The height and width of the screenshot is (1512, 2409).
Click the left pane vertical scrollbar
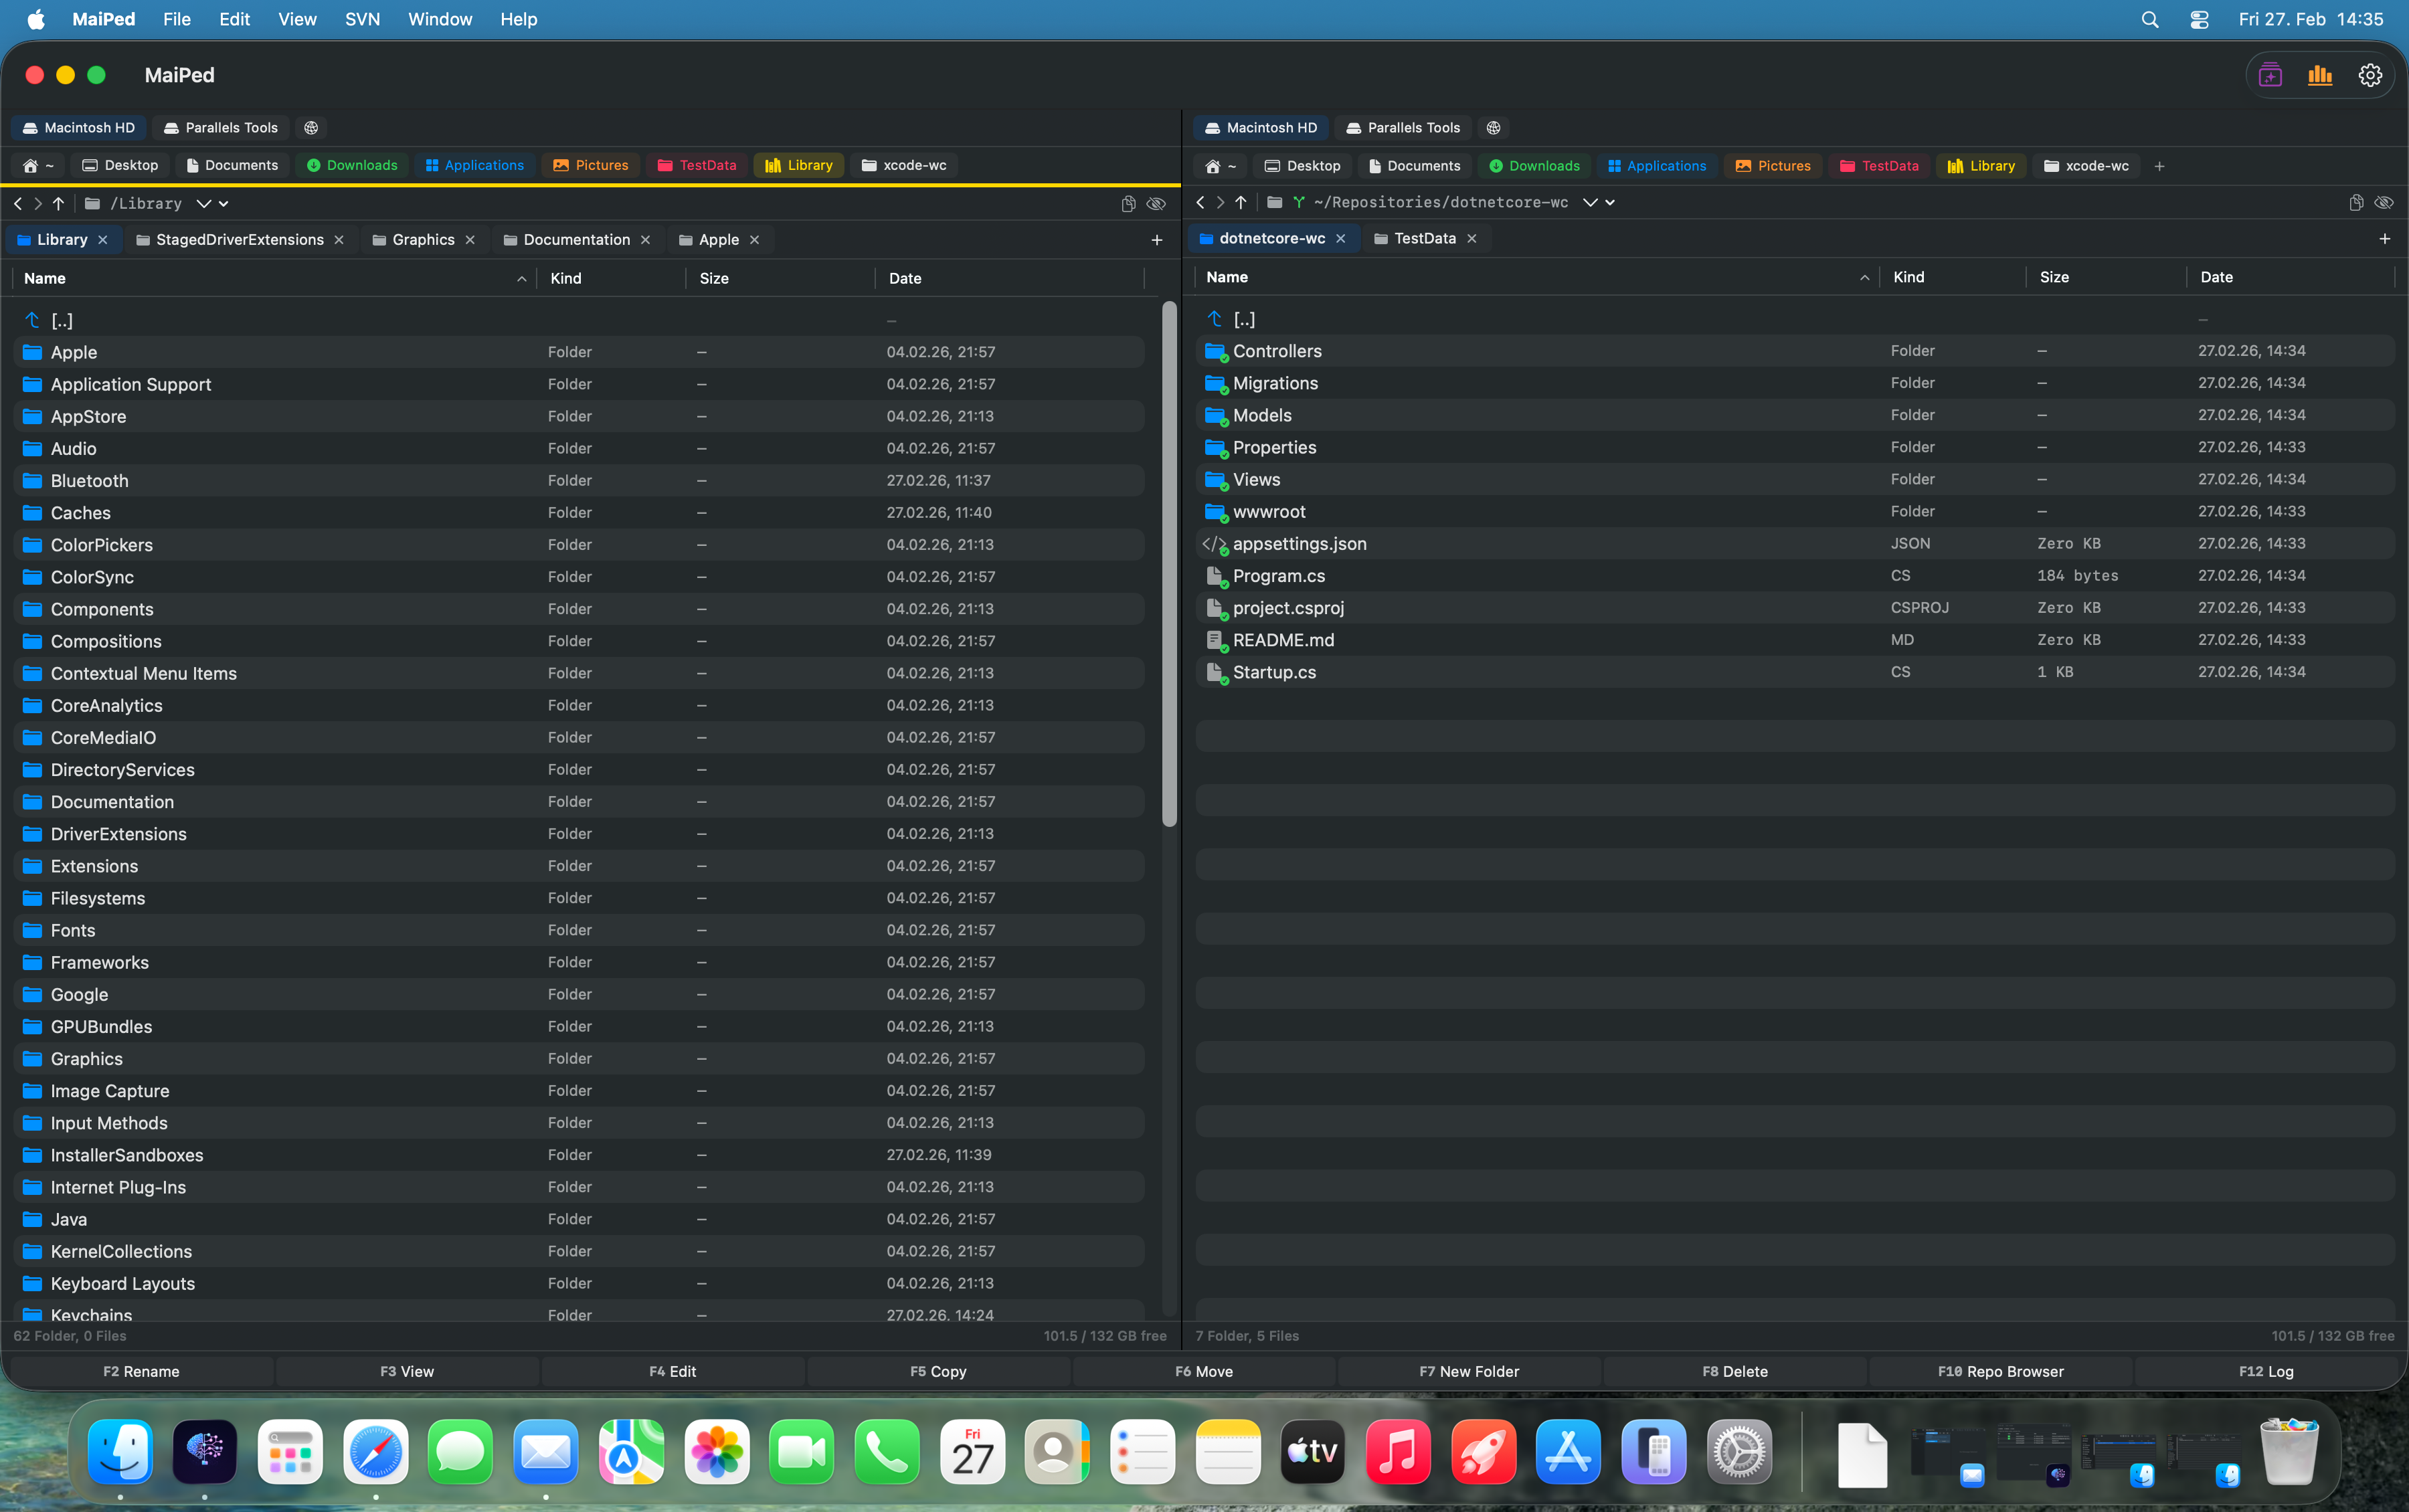[x=1169, y=565]
